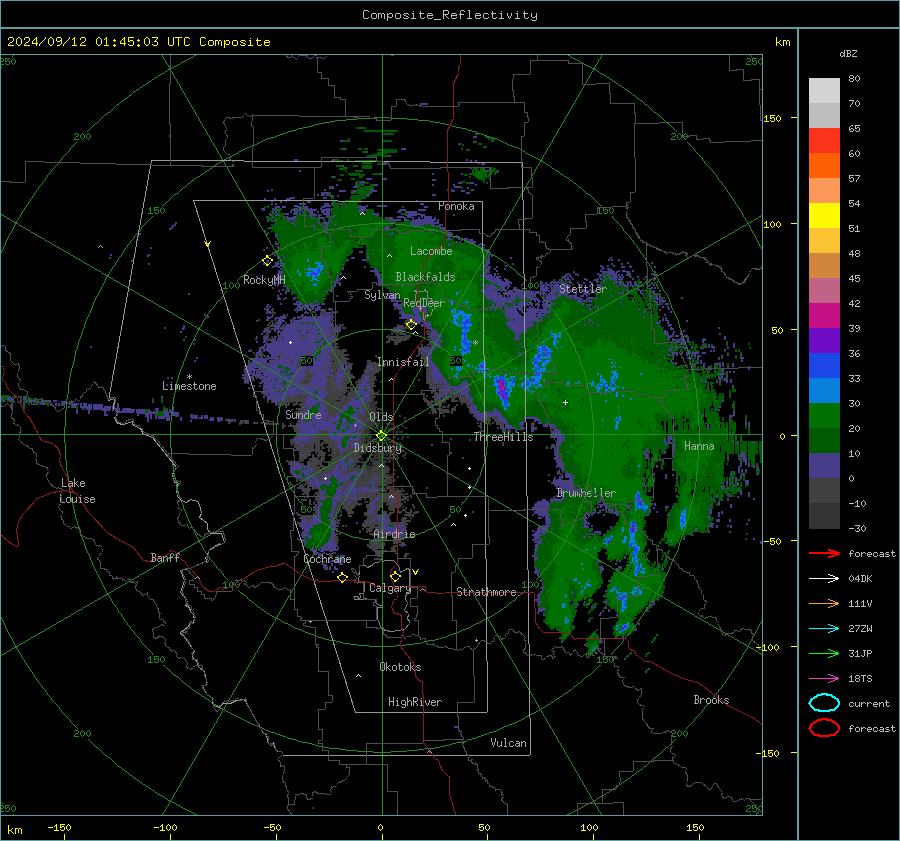900x841 pixels.
Task: Click the km unit label at bottom-left
Action: tap(14, 830)
